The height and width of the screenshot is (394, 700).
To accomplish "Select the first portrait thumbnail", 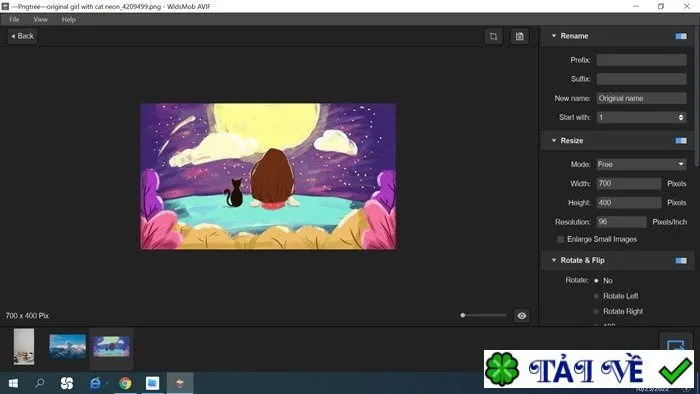I will click(24, 347).
